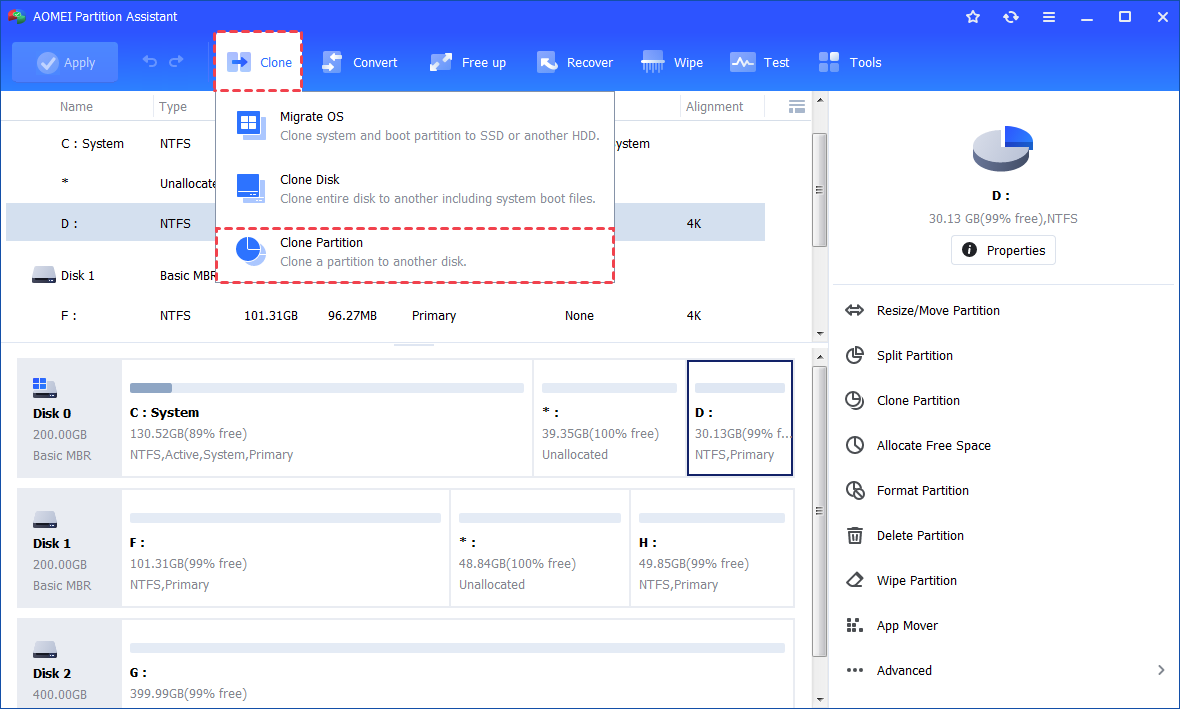Select the F : row in partition list
The image size is (1180, 709).
coord(385,315)
